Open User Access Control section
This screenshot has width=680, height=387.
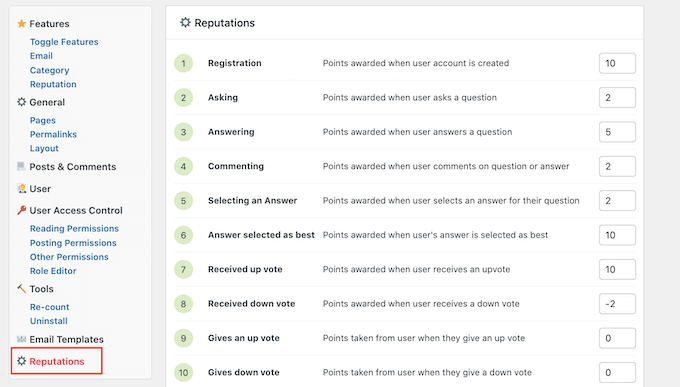point(76,210)
